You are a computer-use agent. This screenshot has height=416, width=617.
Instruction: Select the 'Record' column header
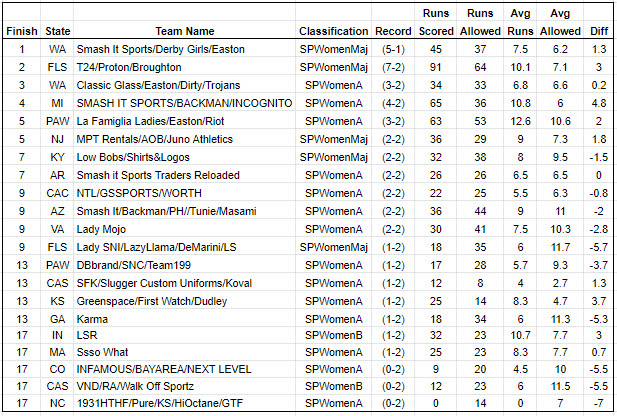tap(393, 31)
